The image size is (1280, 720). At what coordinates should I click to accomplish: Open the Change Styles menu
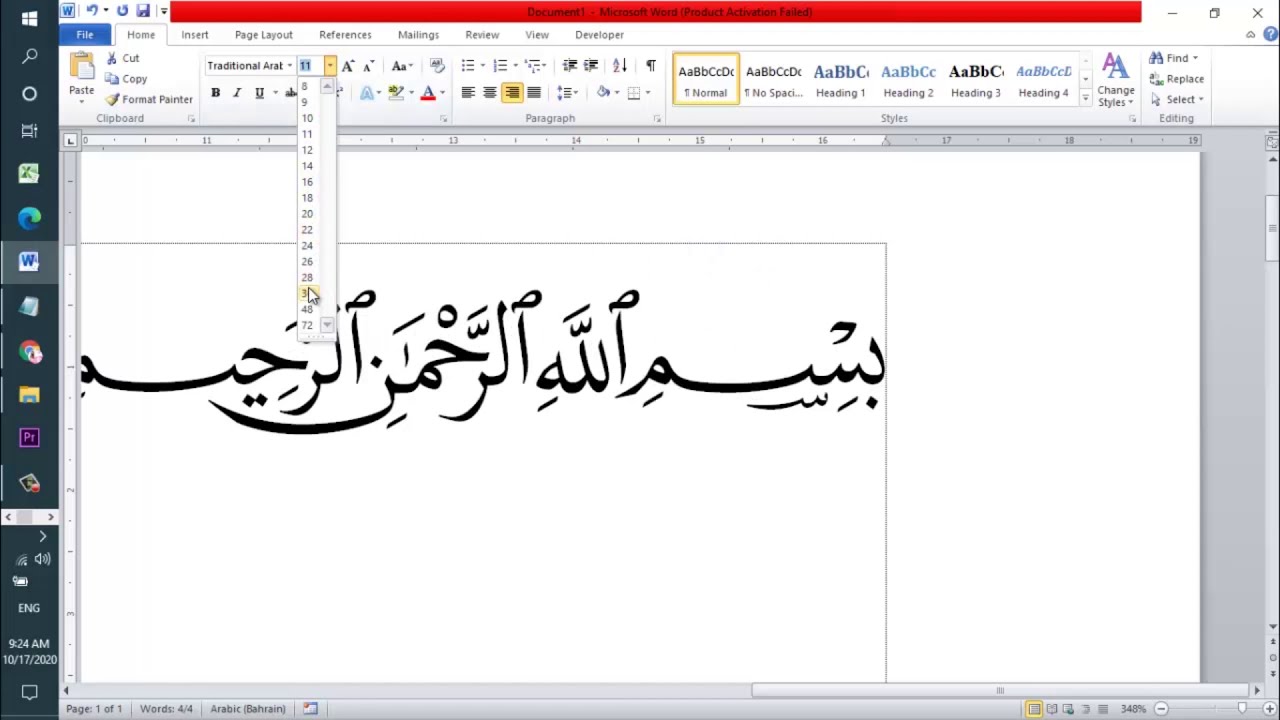pos(1115,80)
